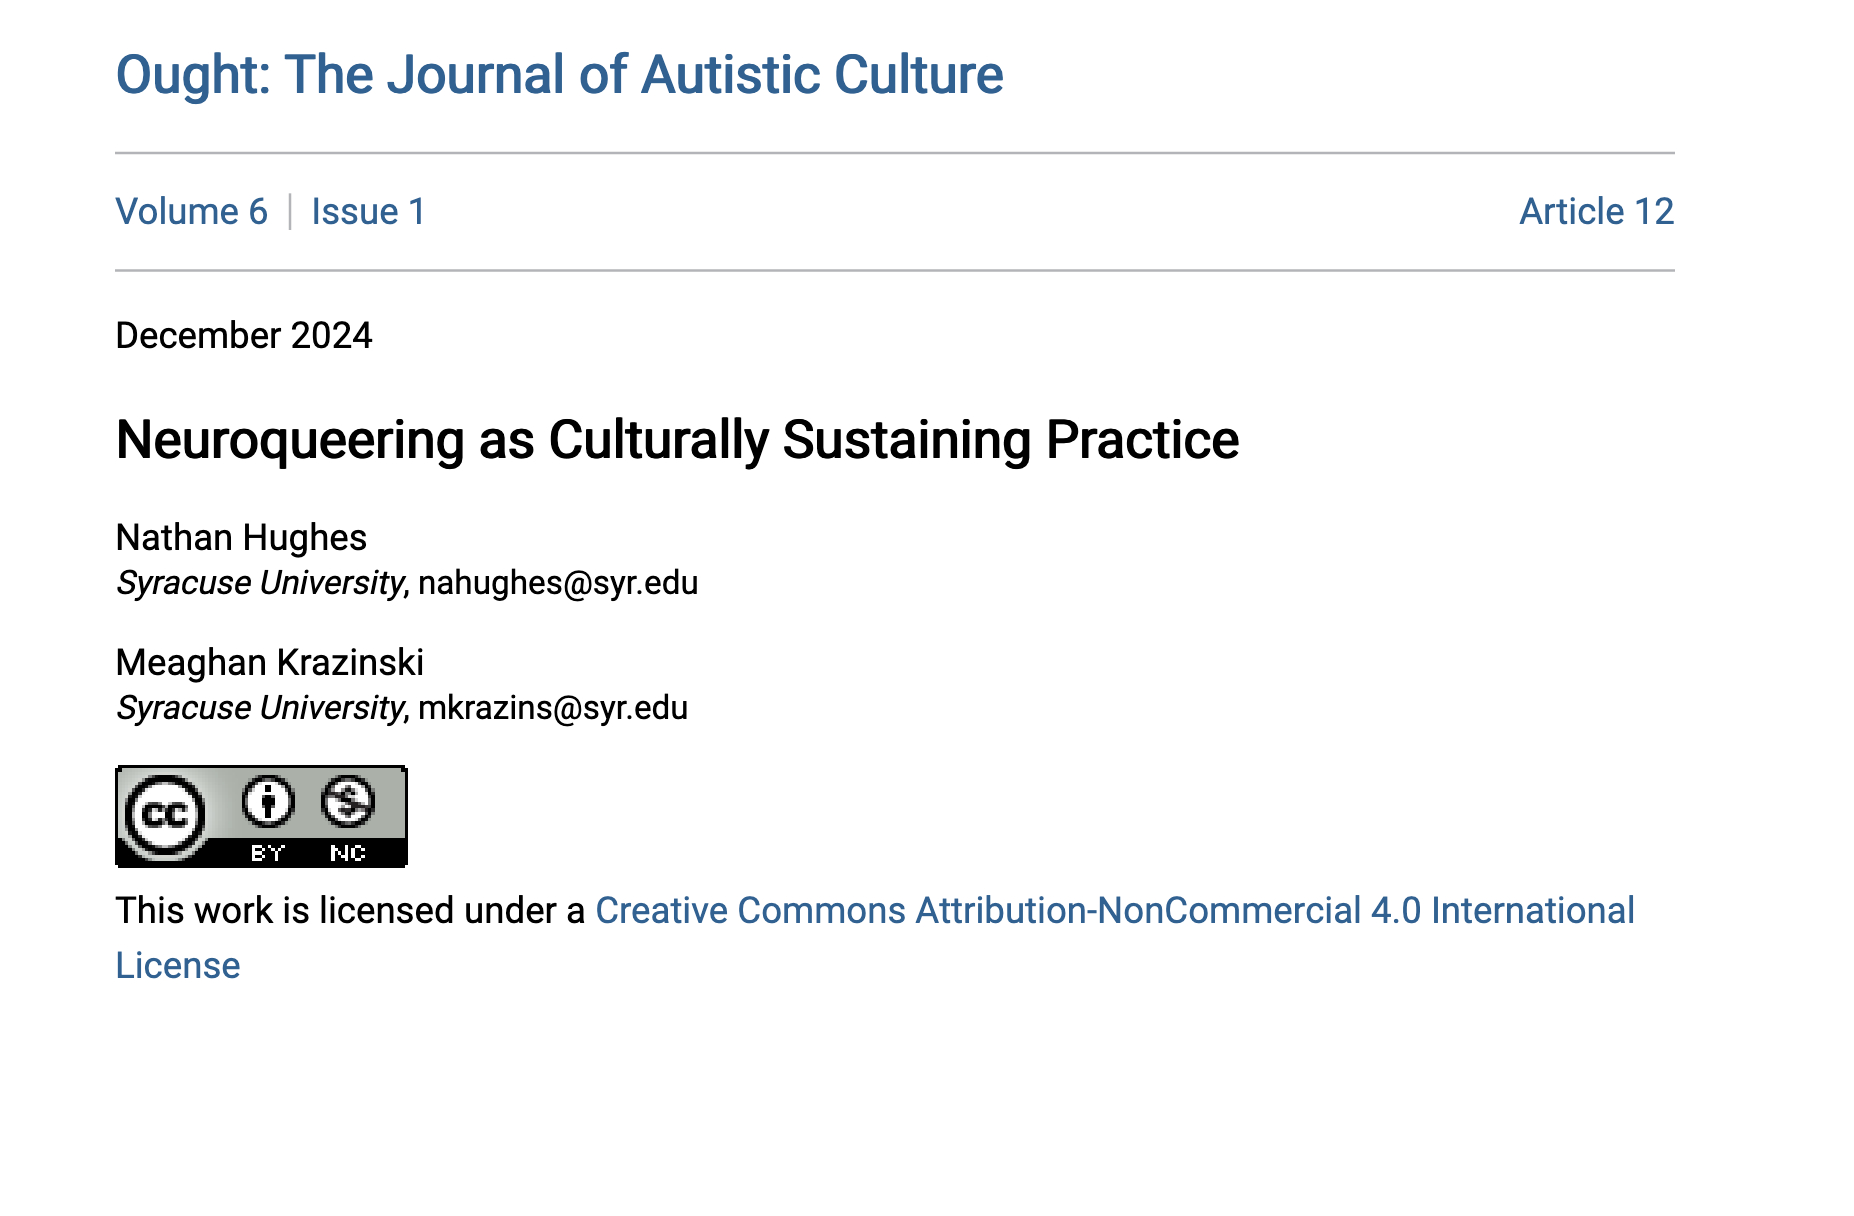Click the author name Meaghan Krazinski
This screenshot has height=1216, width=1854.
270,663
